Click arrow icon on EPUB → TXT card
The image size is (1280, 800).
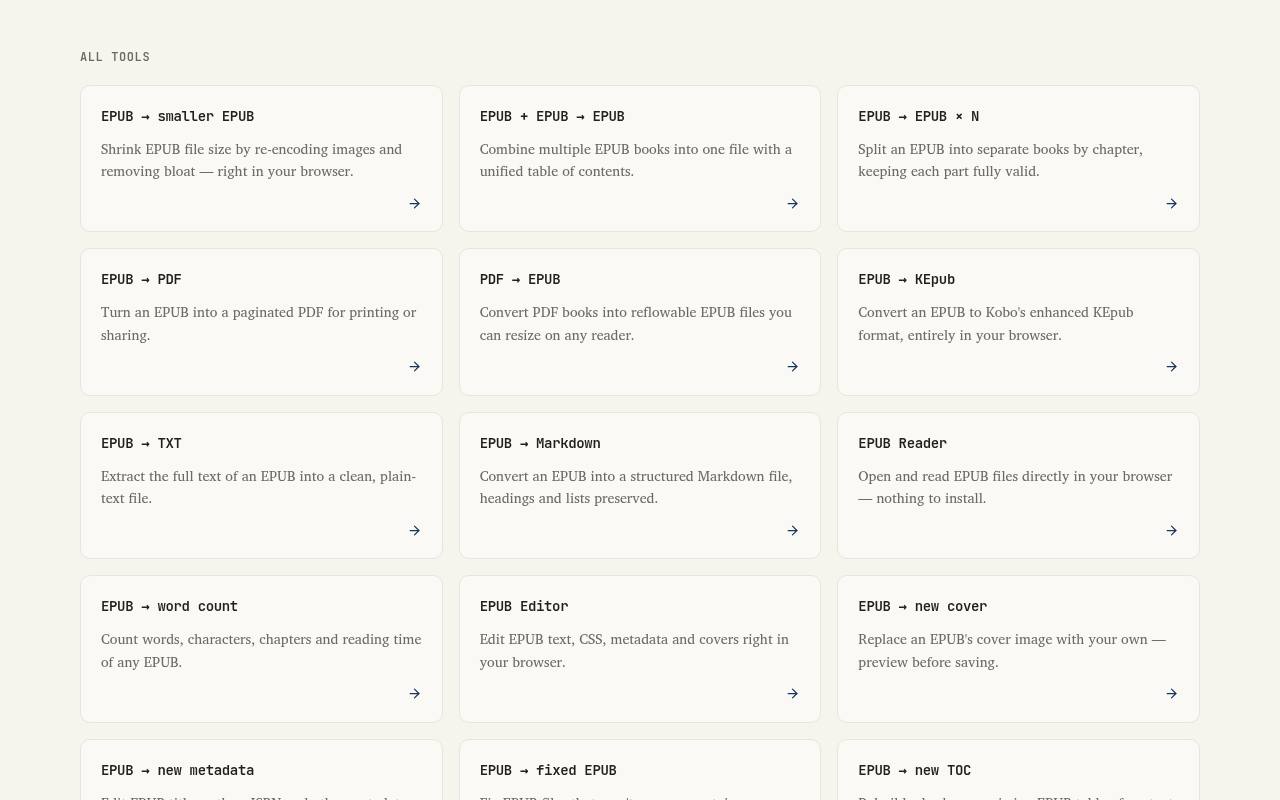coord(414,530)
